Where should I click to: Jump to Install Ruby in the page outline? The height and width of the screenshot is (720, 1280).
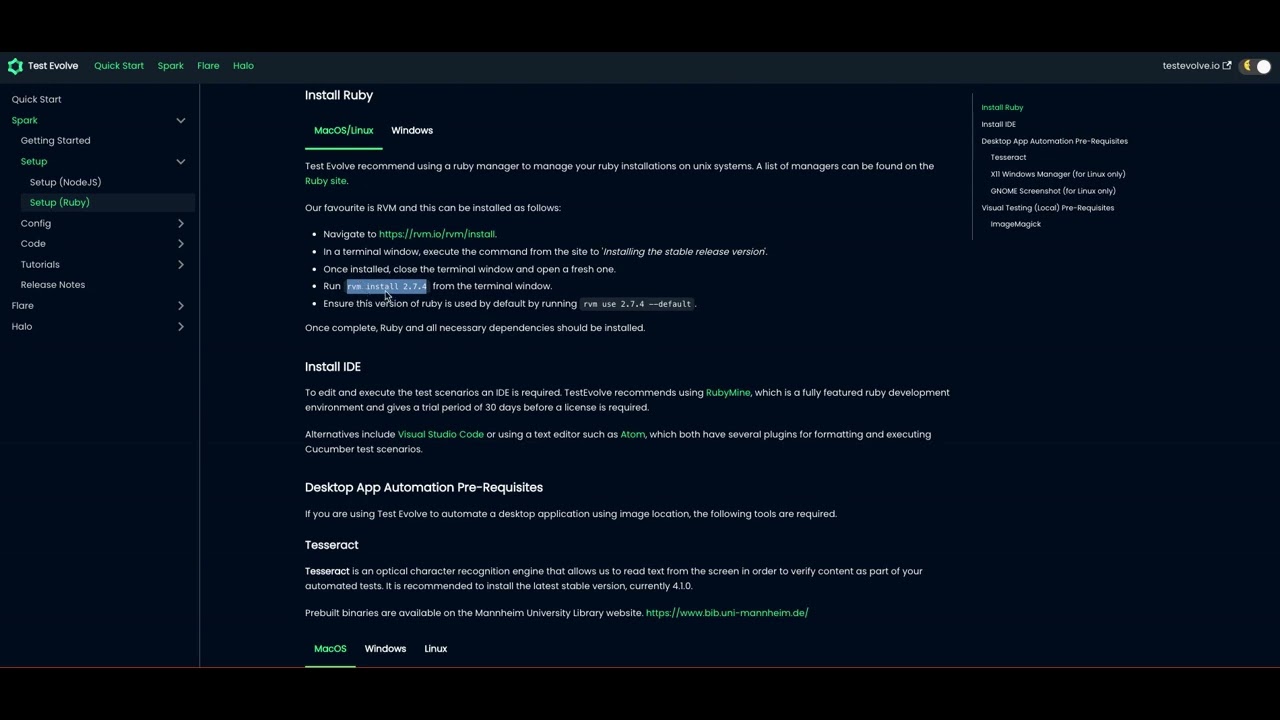[1002, 107]
